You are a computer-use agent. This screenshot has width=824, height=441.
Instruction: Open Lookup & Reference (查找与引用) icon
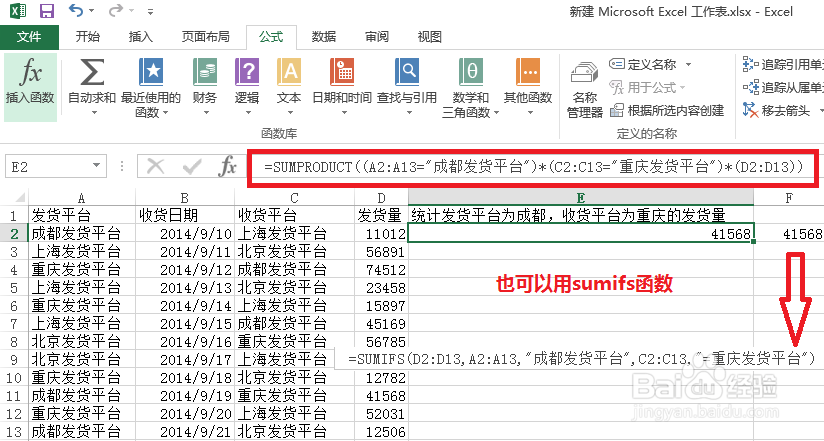(407, 73)
